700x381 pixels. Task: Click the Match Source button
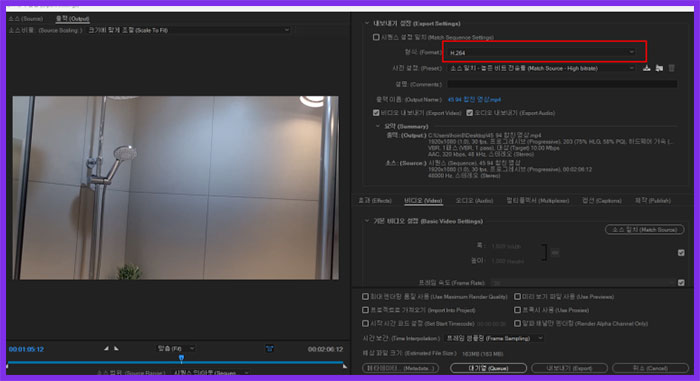tap(644, 230)
